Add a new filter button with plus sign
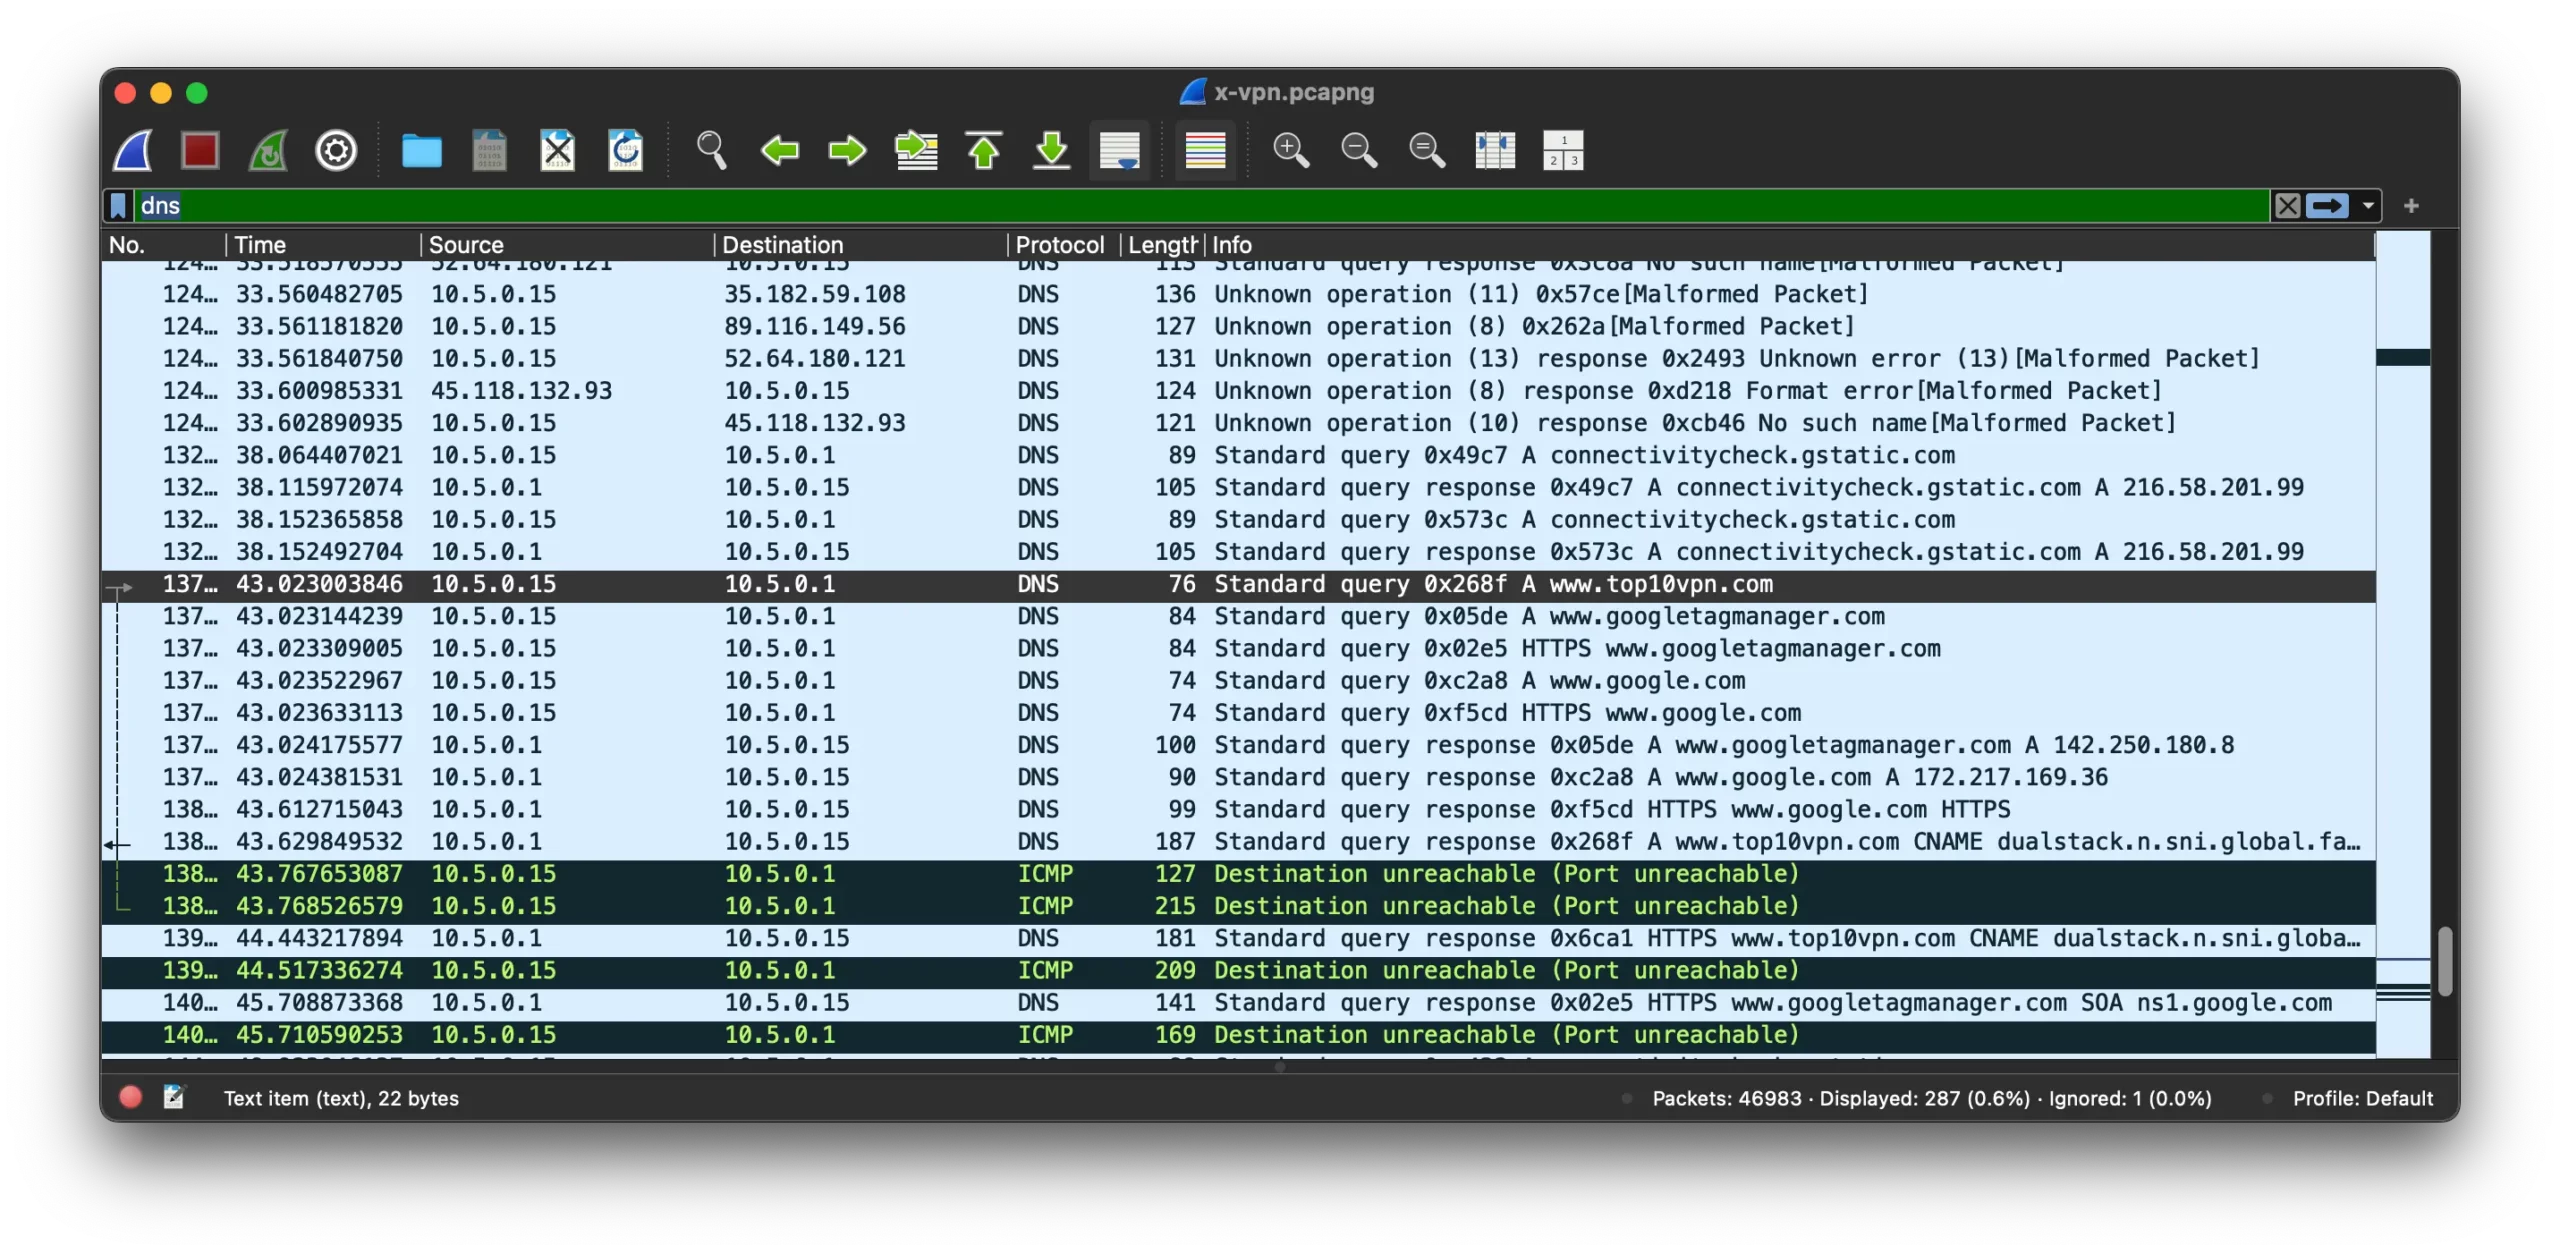 coord(2413,205)
